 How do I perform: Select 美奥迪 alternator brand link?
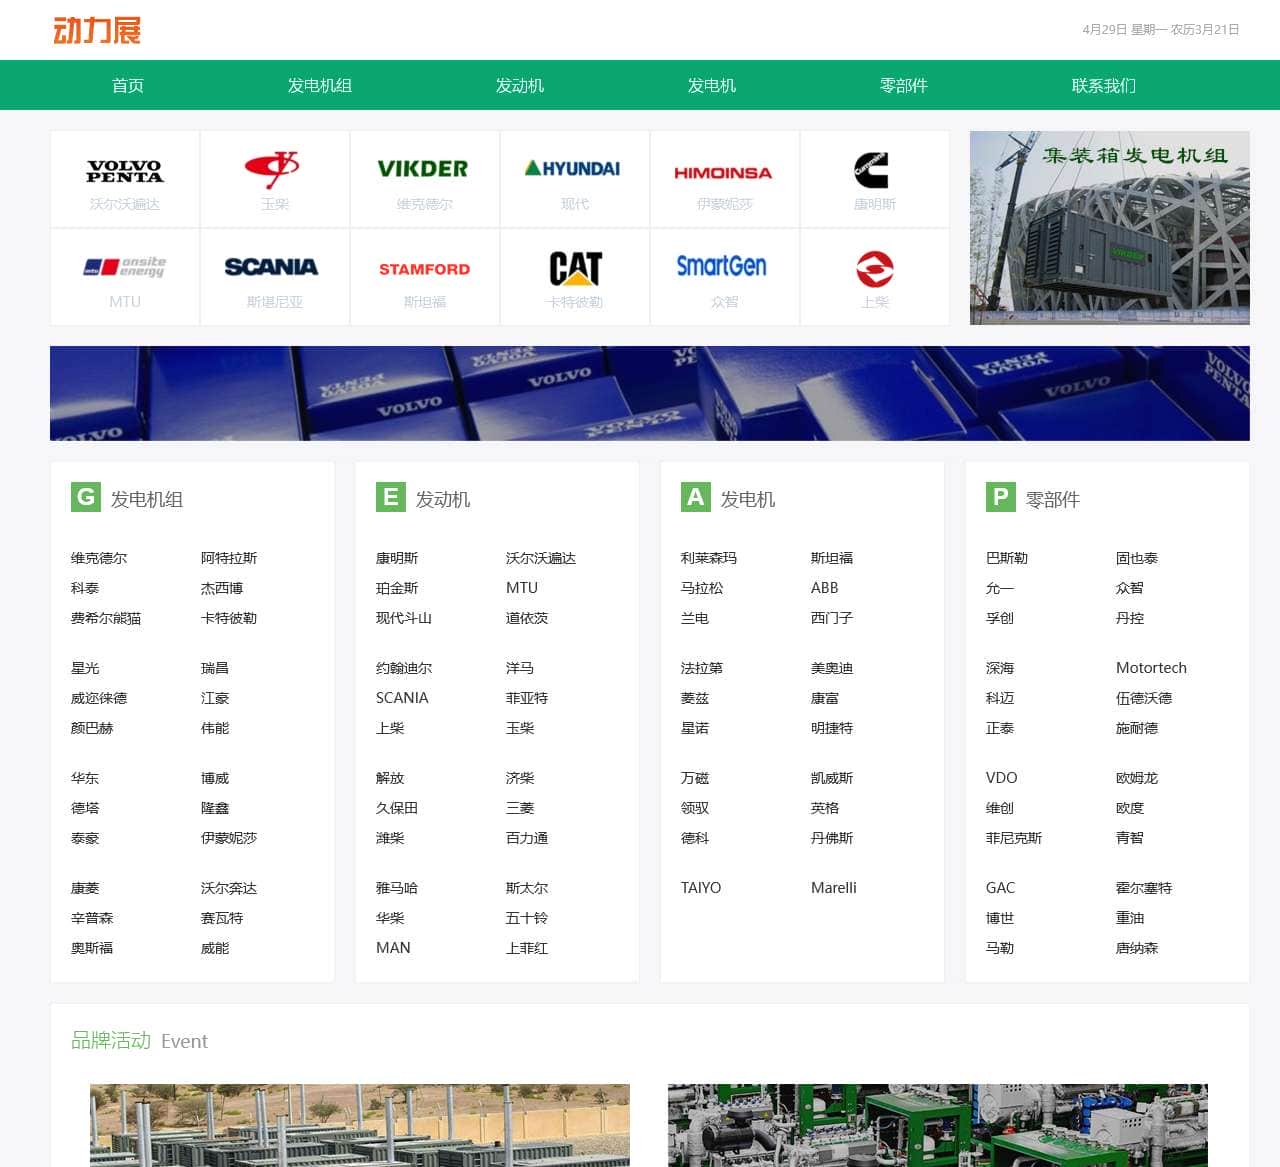point(832,668)
